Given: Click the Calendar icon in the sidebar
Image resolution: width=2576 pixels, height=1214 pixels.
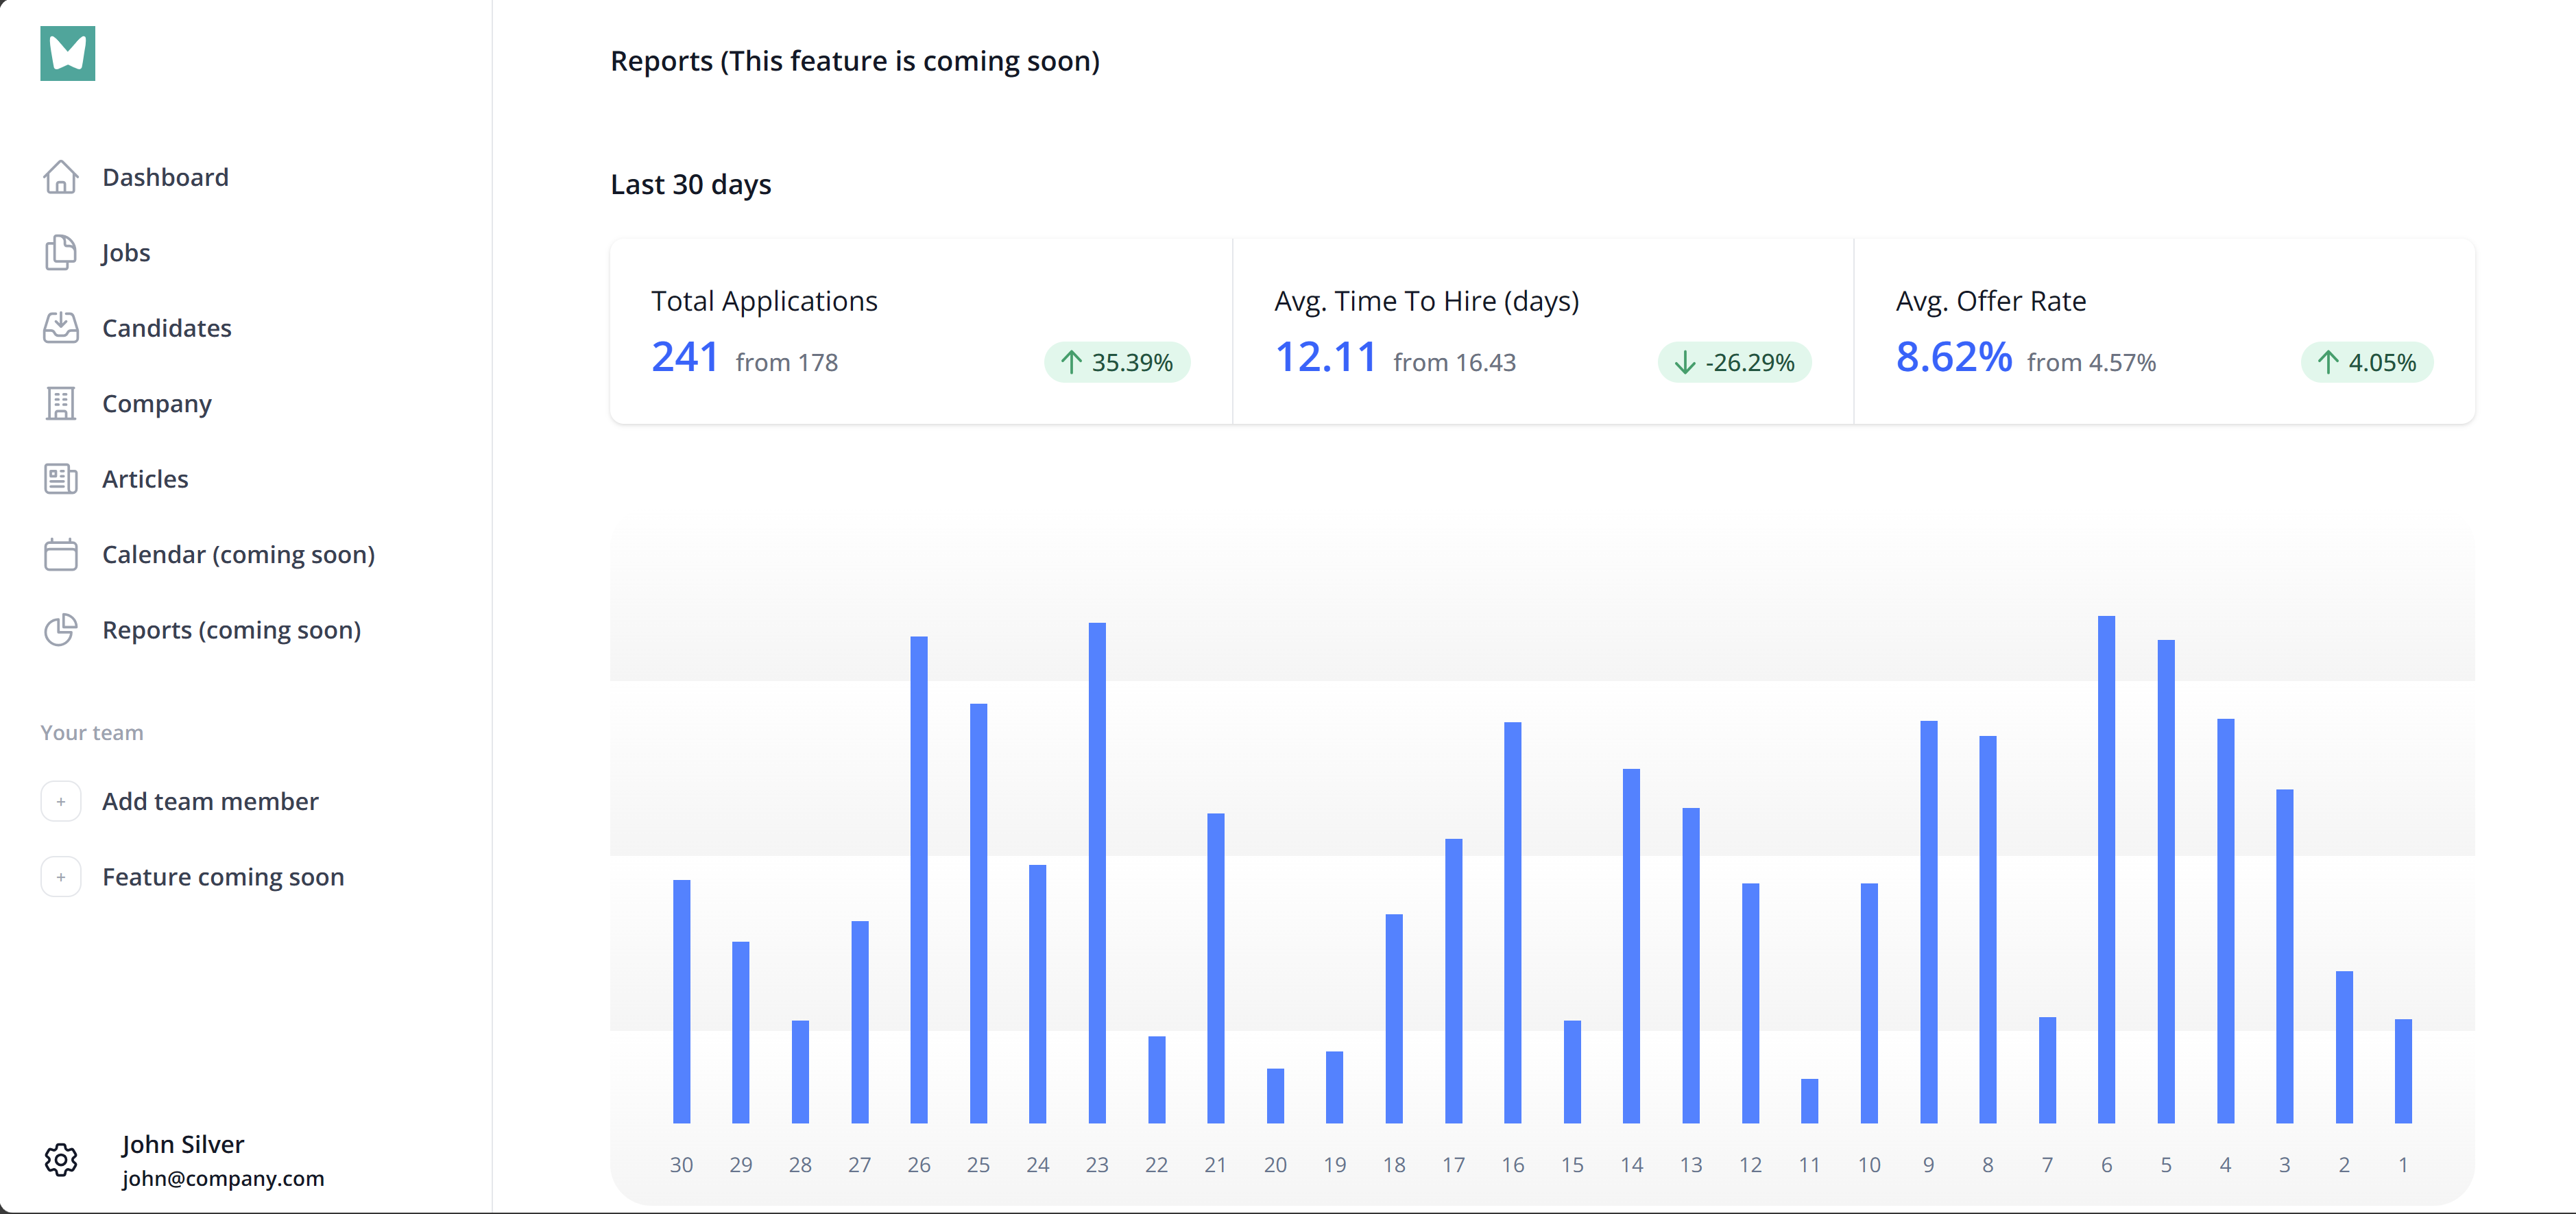Looking at the screenshot, I should click(x=61, y=554).
